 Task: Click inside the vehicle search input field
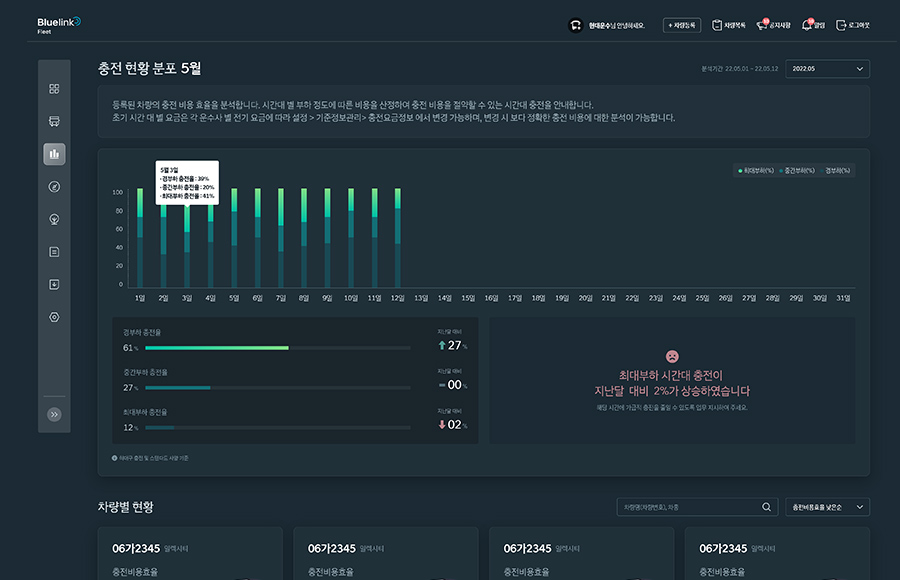[x=690, y=507]
